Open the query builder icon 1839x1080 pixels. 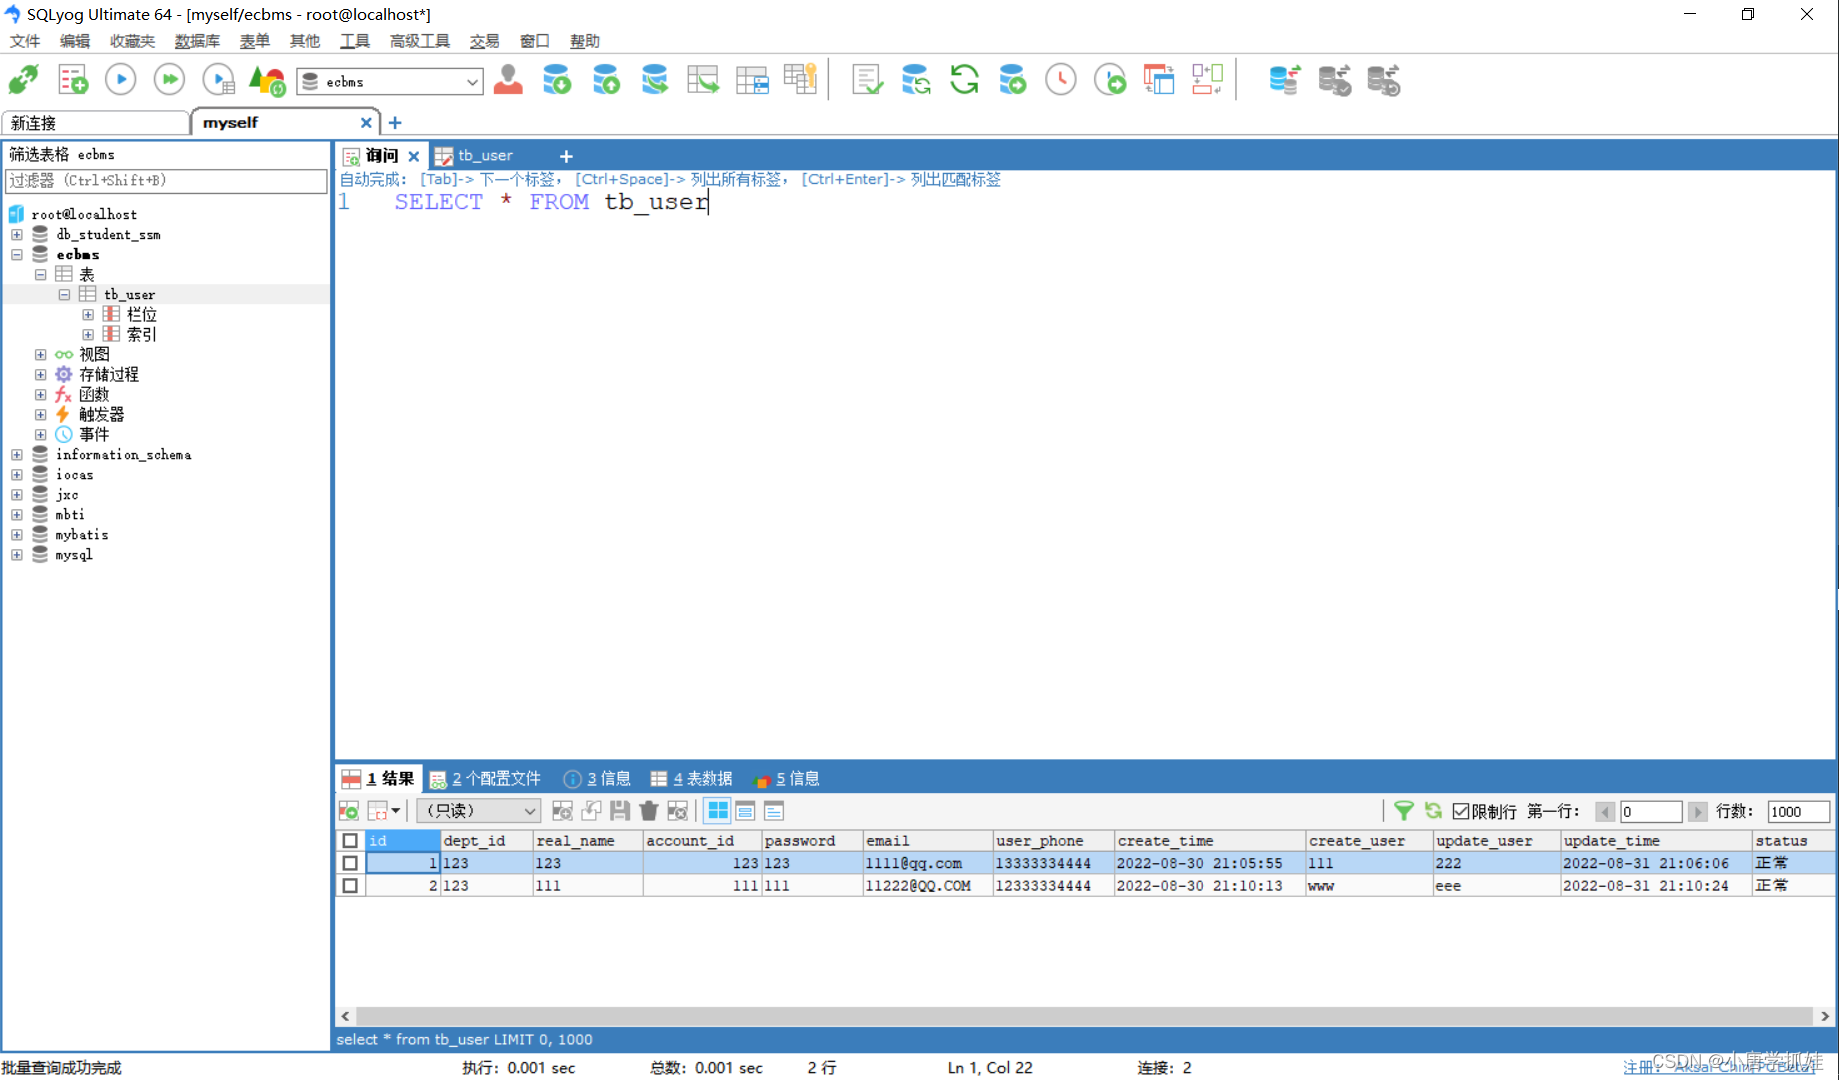pos(1159,80)
